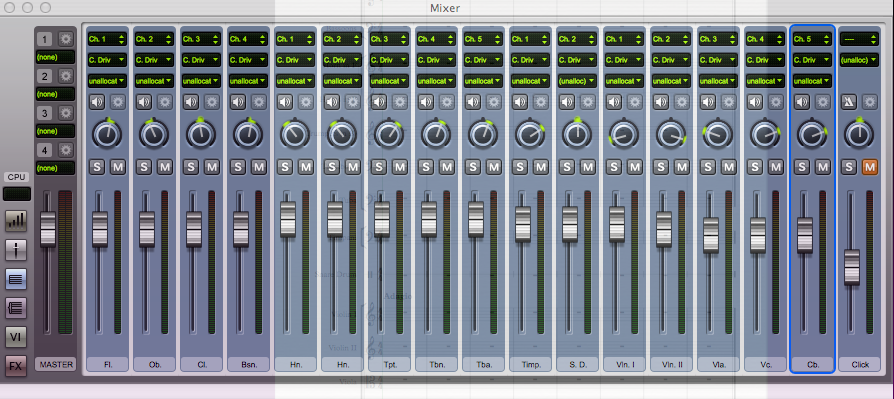Show the VI strips button
This screenshot has height=399, width=894.
(16, 337)
